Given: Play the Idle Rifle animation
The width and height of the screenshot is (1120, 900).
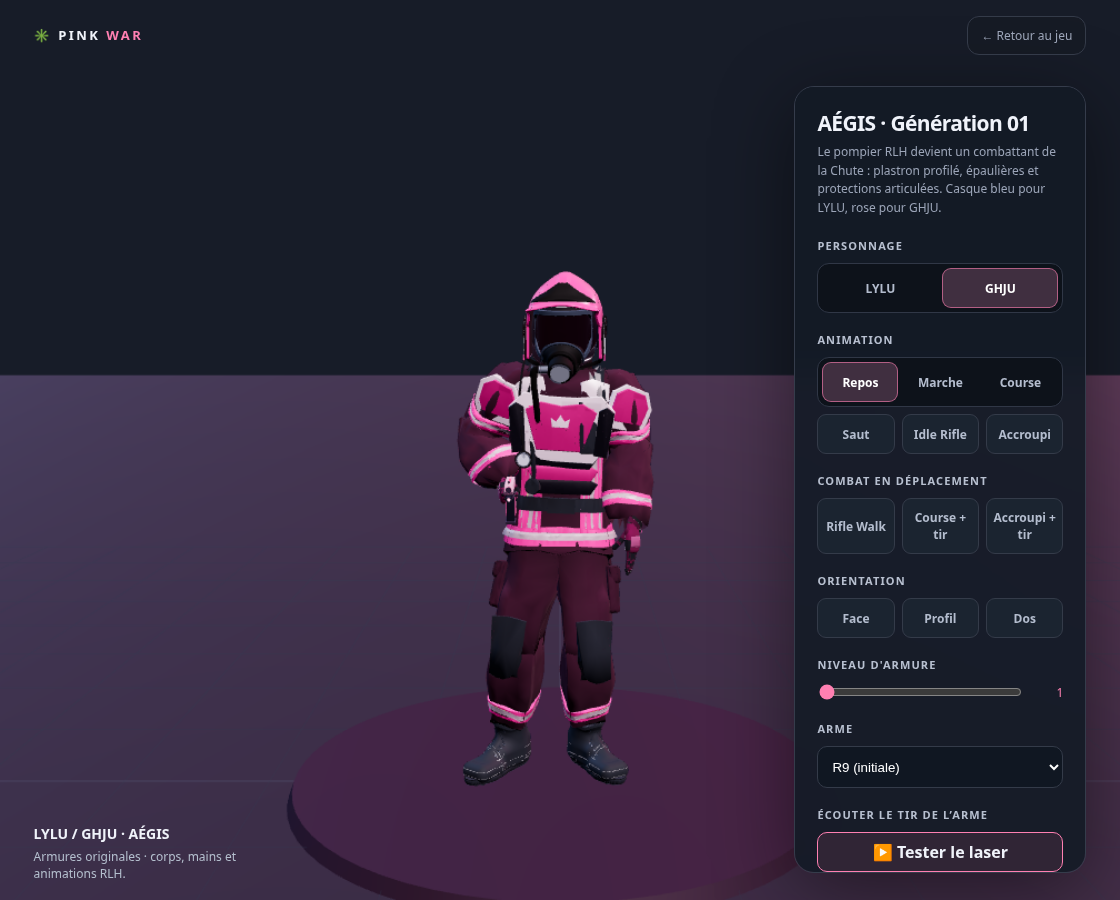Looking at the screenshot, I should pos(940,434).
